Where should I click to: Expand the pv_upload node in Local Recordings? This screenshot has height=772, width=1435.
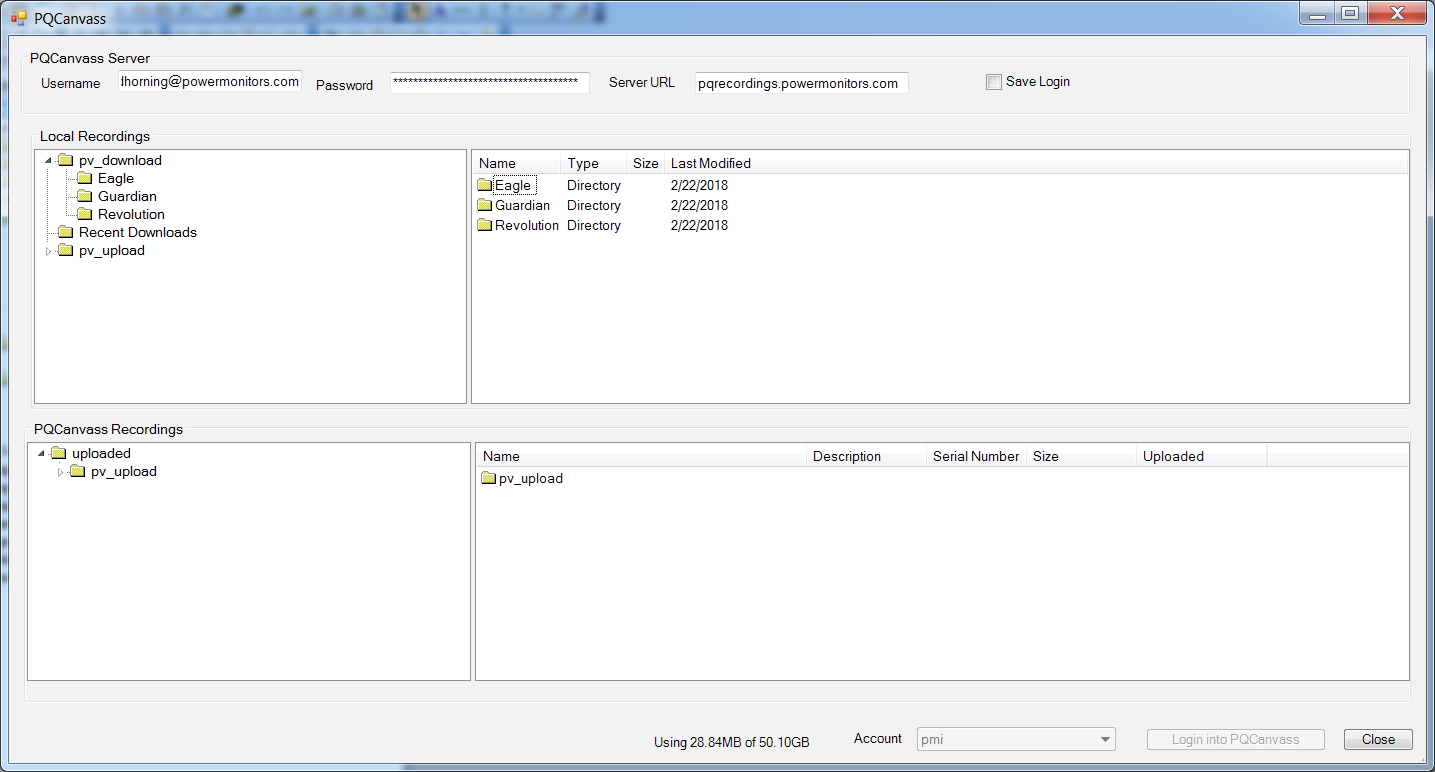(50, 251)
